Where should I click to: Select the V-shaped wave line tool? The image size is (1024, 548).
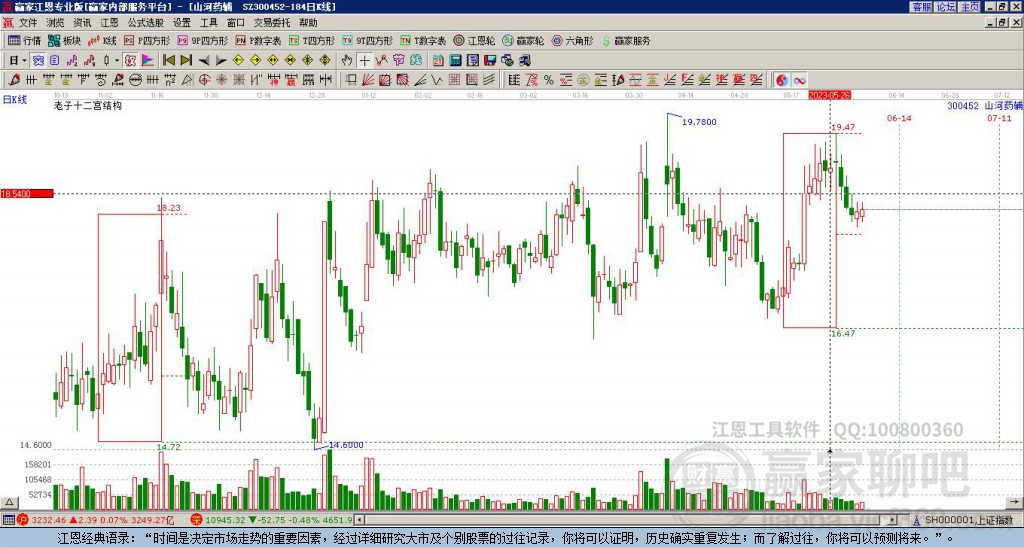click(x=436, y=80)
